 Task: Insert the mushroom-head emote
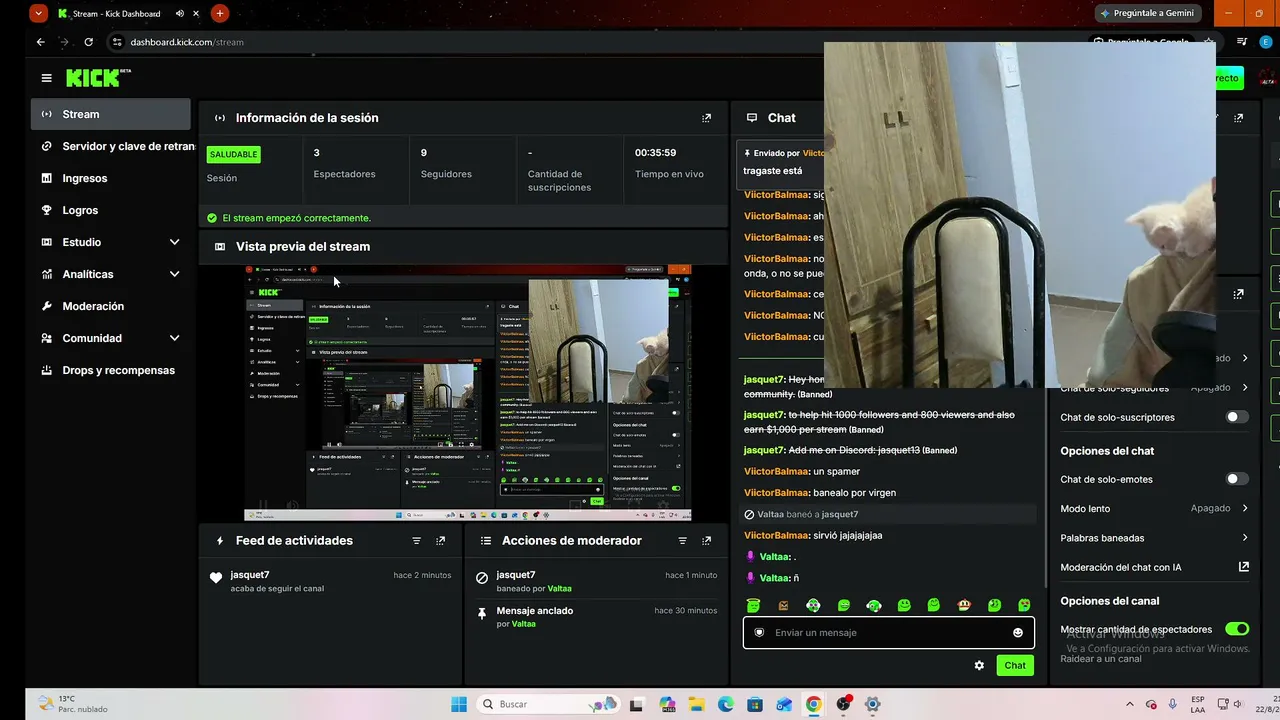[x=964, y=605]
